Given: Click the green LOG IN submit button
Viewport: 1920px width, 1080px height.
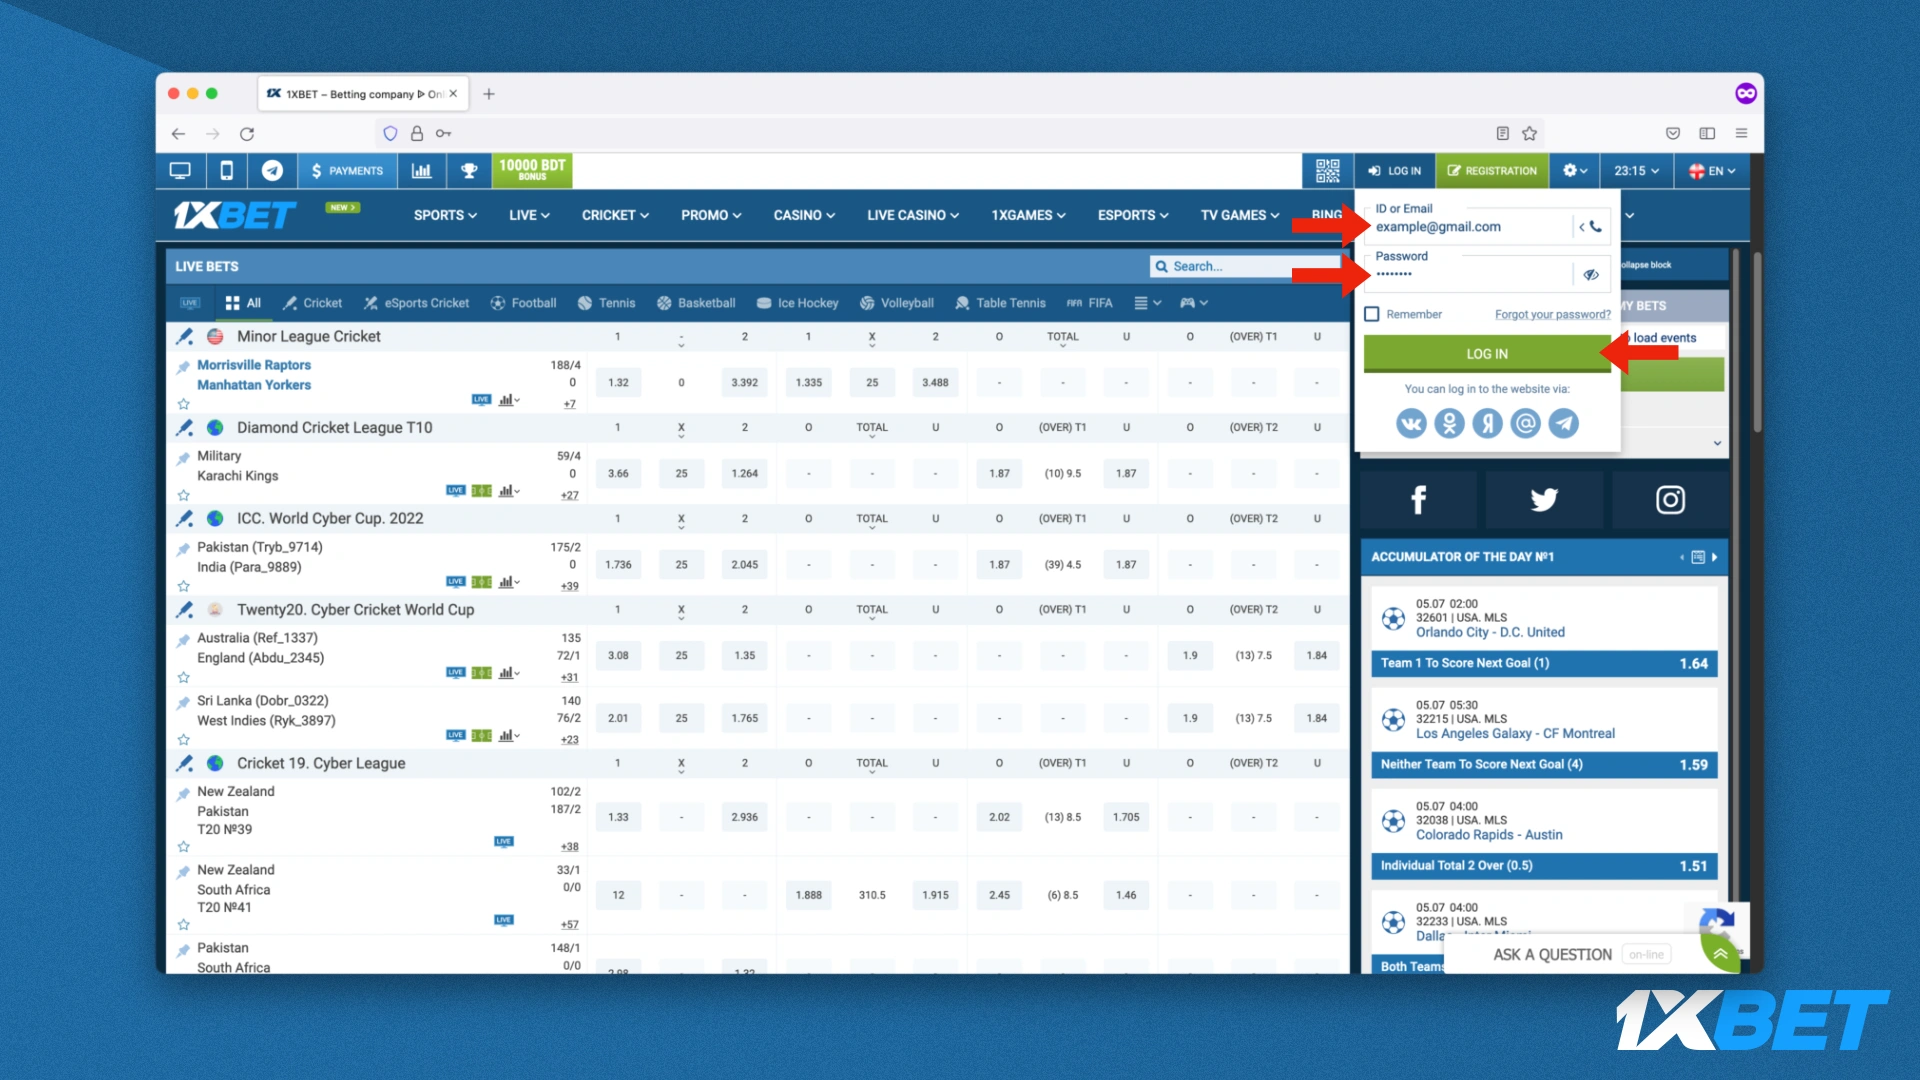Looking at the screenshot, I should [x=1487, y=354].
